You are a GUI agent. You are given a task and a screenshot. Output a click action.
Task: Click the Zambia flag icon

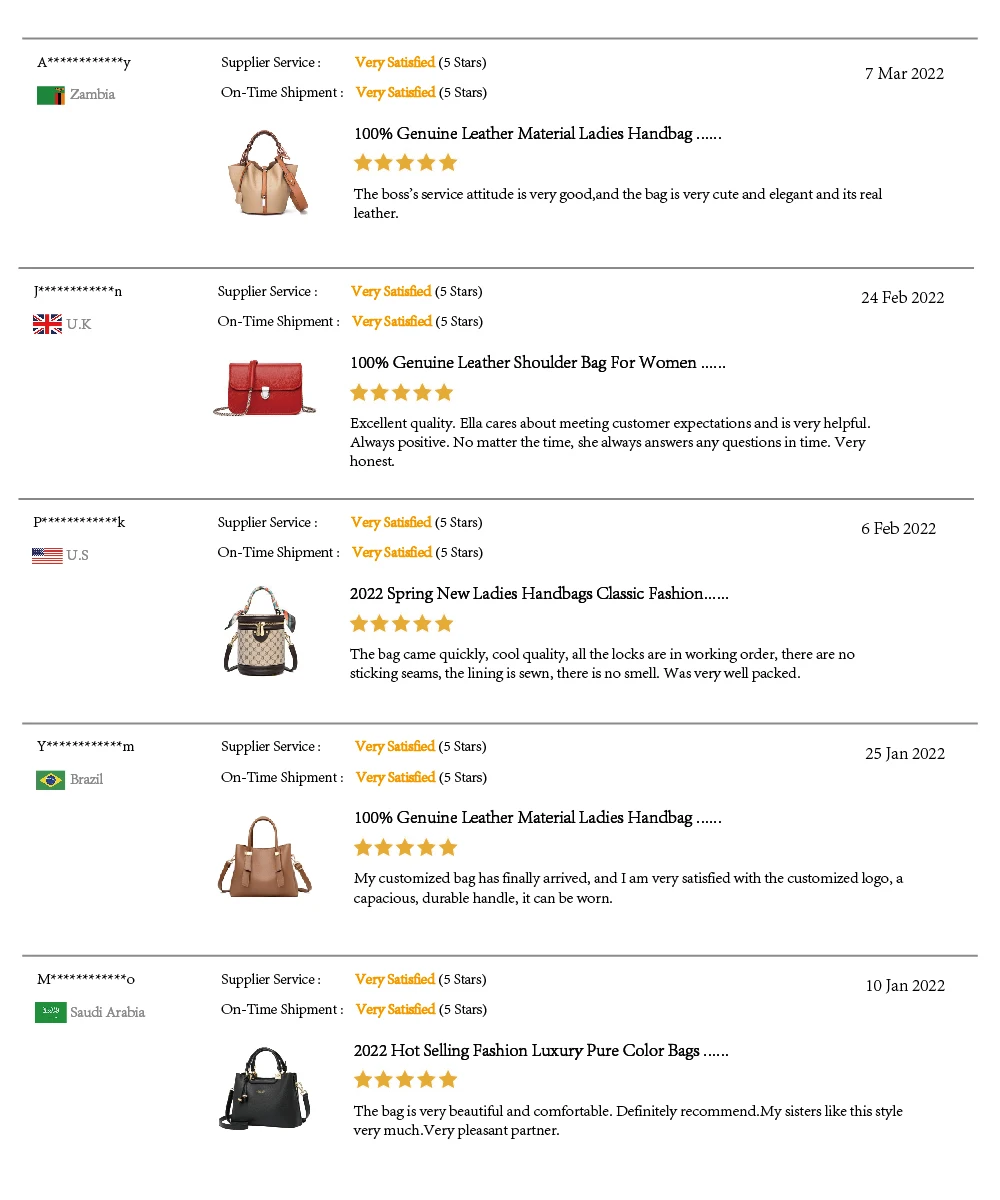click(51, 95)
